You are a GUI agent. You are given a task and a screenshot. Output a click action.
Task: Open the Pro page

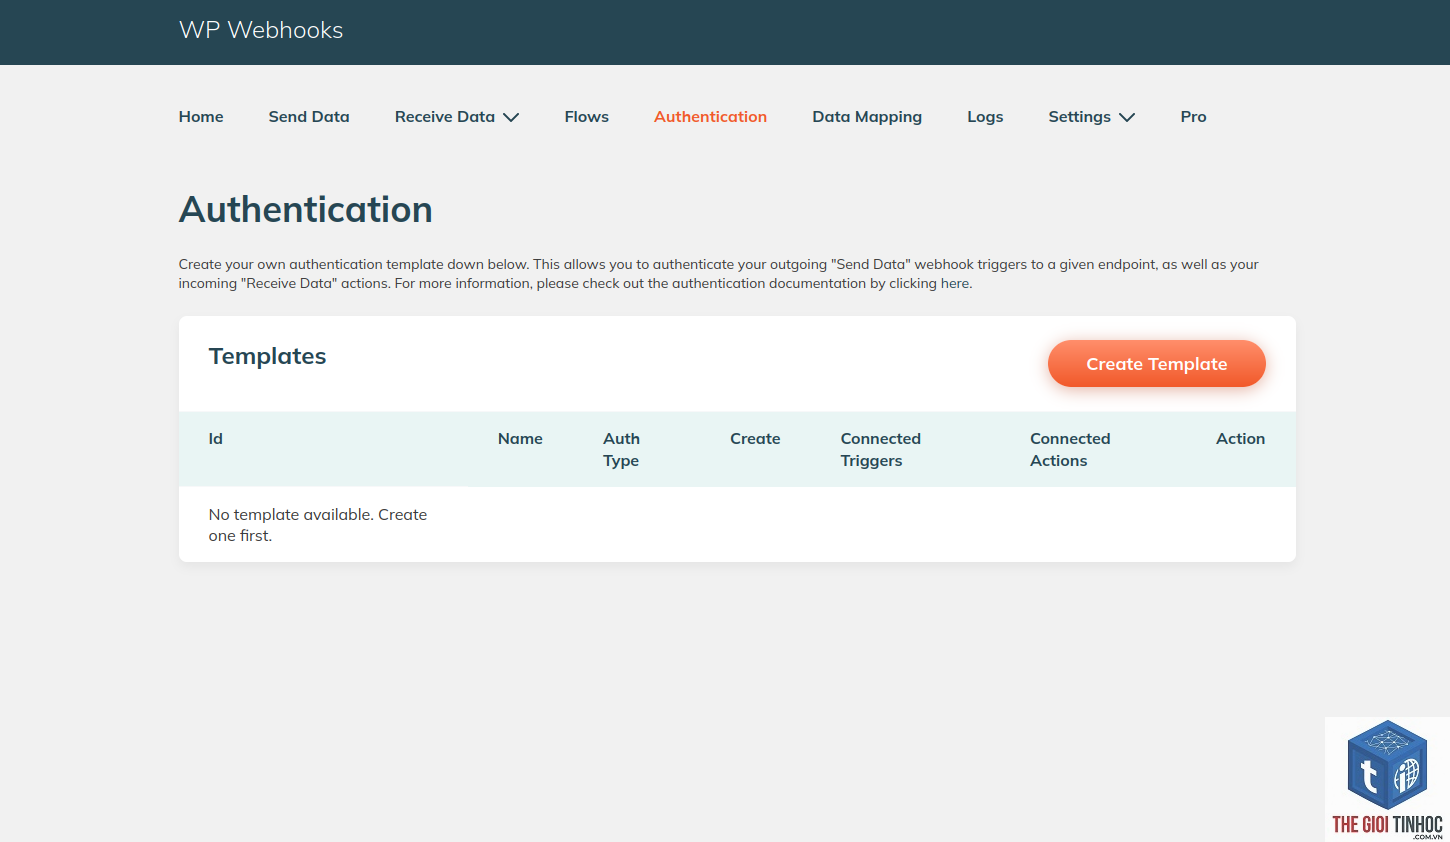(x=1193, y=117)
